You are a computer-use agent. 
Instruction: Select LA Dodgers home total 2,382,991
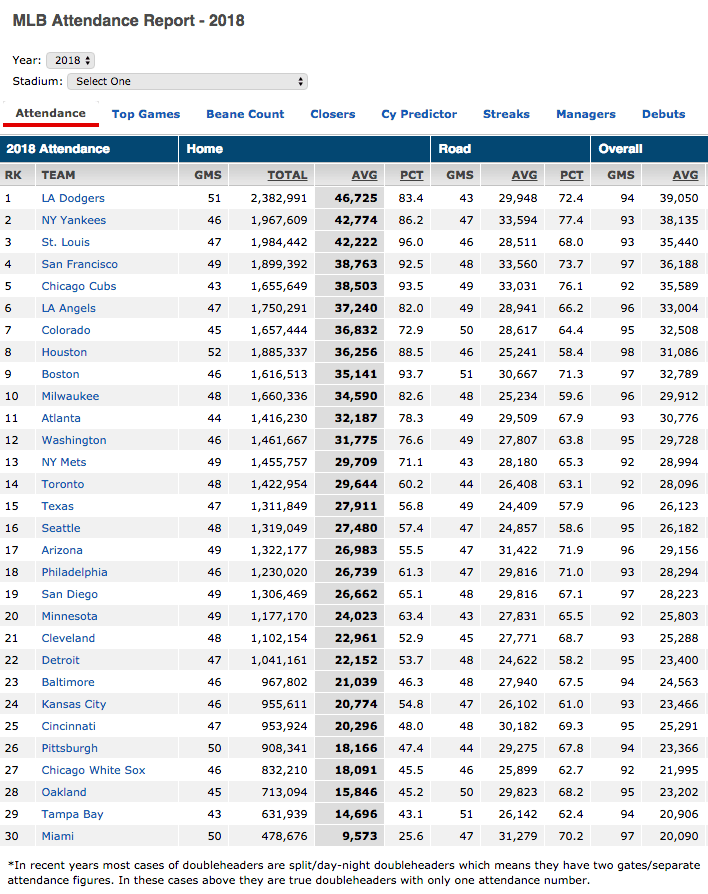[279, 198]
